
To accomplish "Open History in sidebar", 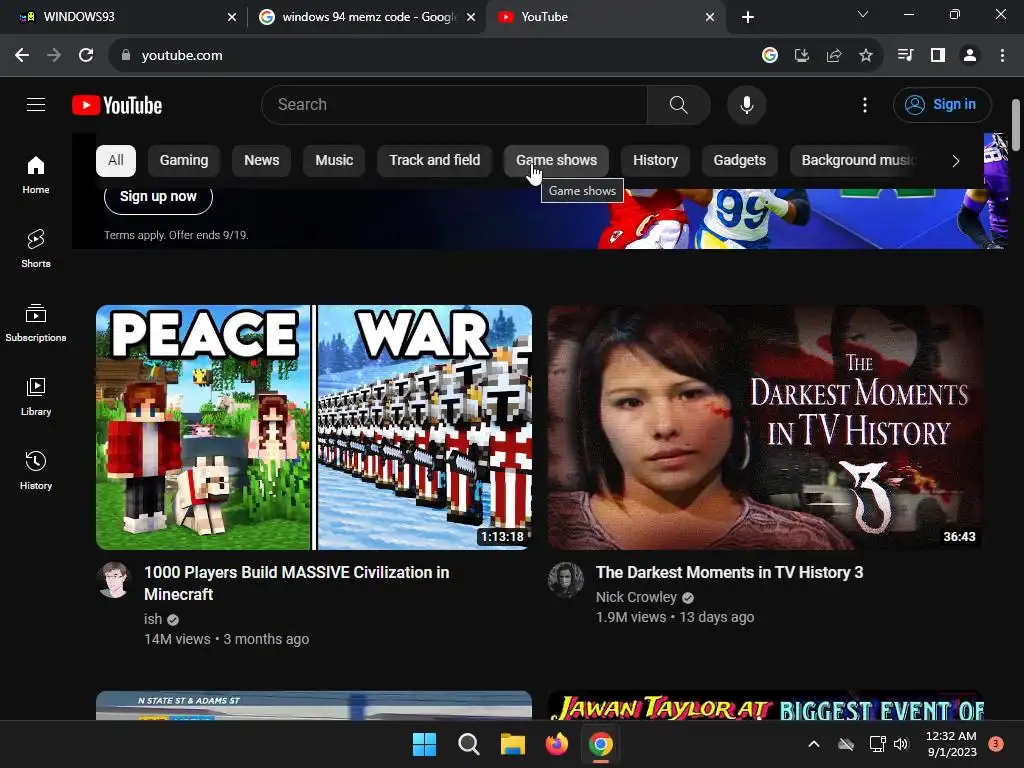I will click(x=36, y=470).
